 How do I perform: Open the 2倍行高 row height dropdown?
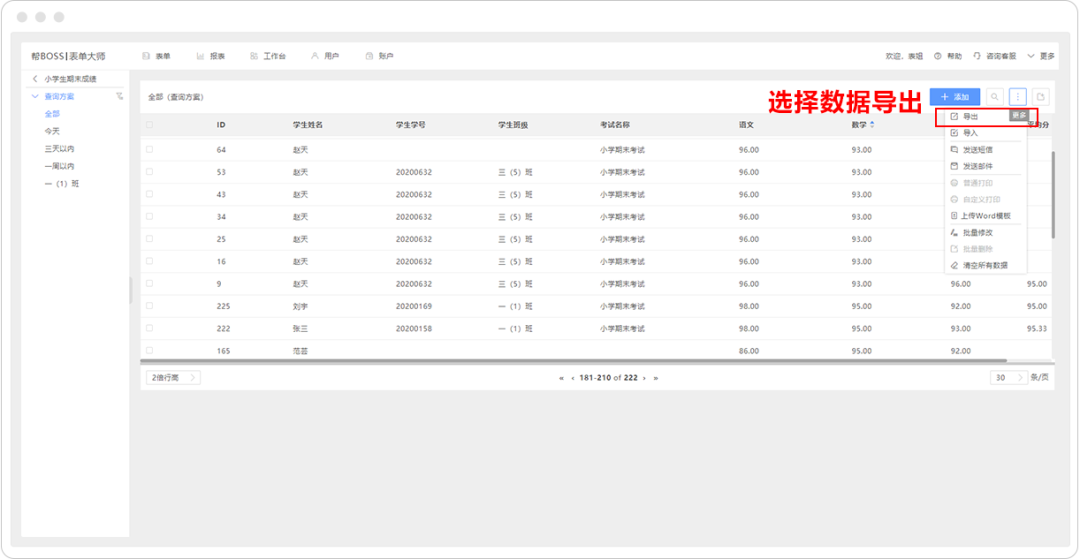coord(174,378)
